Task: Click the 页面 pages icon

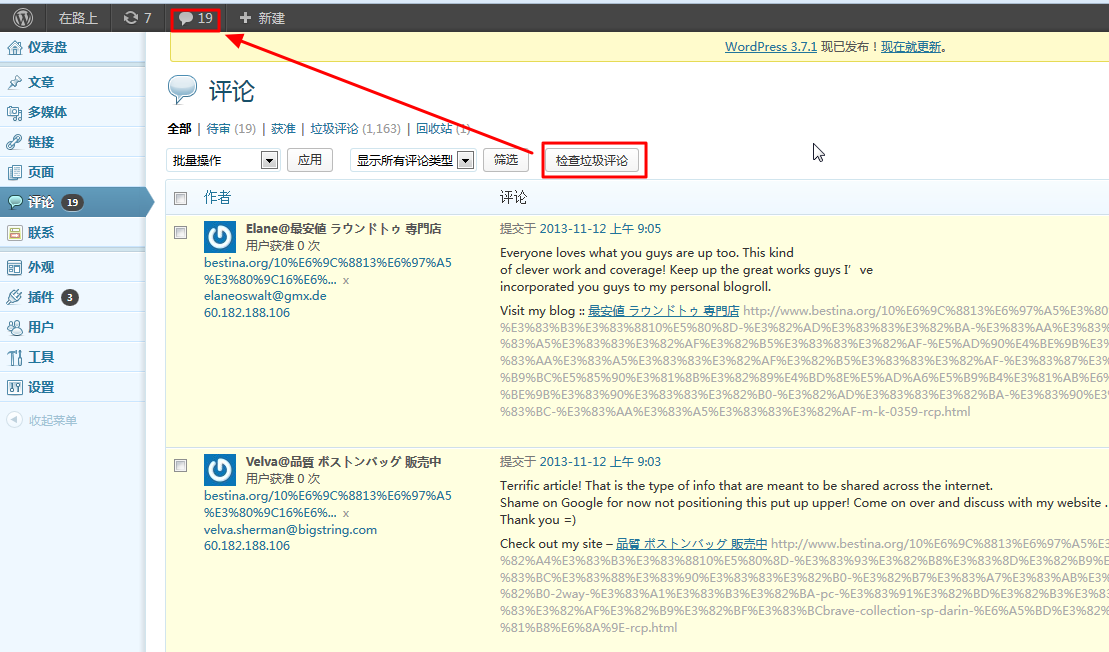Action: 14,172
